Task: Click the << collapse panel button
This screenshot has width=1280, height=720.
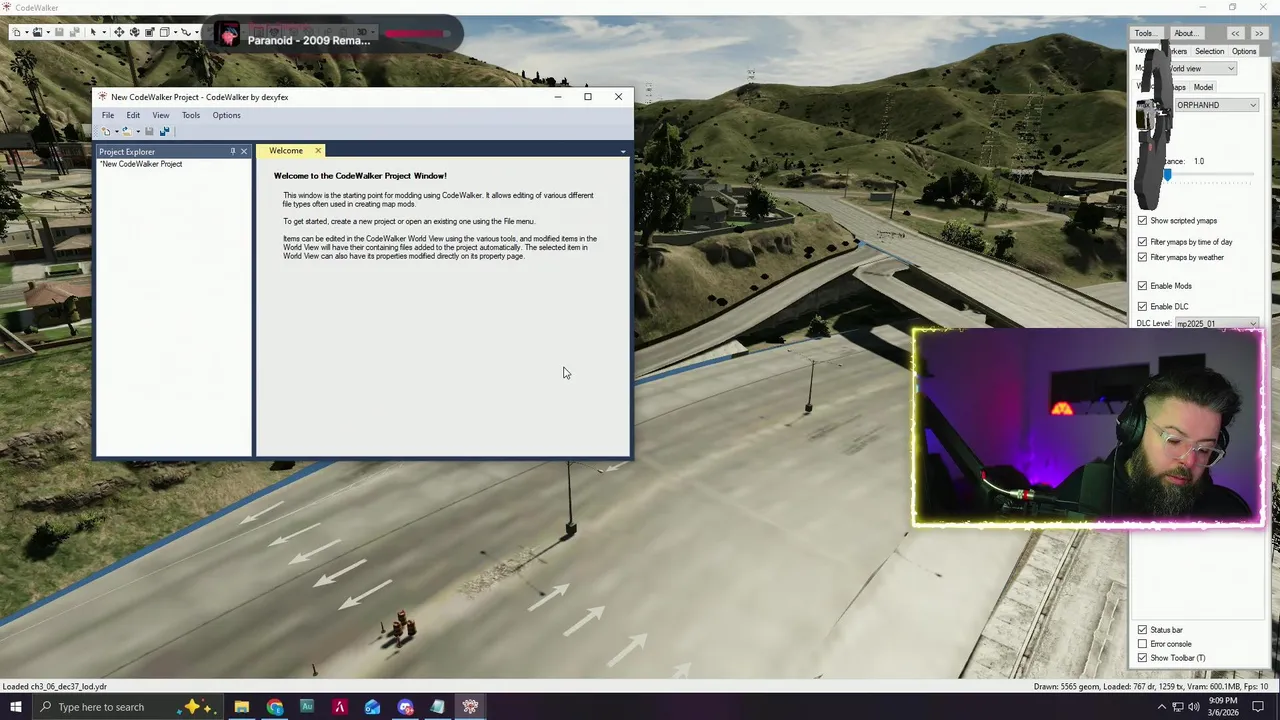Action: point(1235,33)
